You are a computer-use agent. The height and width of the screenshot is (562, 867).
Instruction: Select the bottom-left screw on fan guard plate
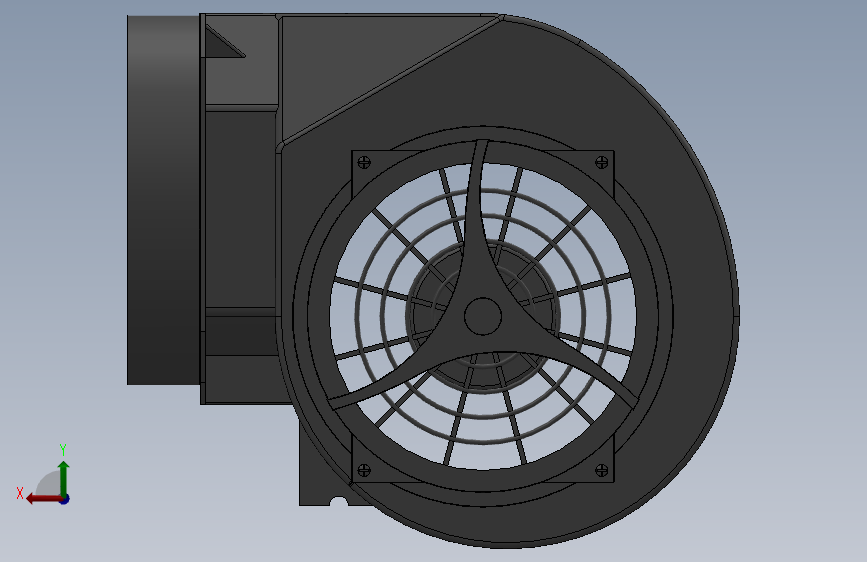pyautogui.click(x=364, y=471)
